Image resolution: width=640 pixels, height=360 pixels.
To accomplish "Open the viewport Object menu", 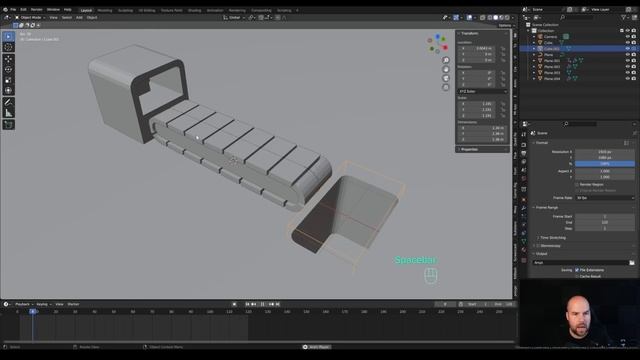I will 92,18.
